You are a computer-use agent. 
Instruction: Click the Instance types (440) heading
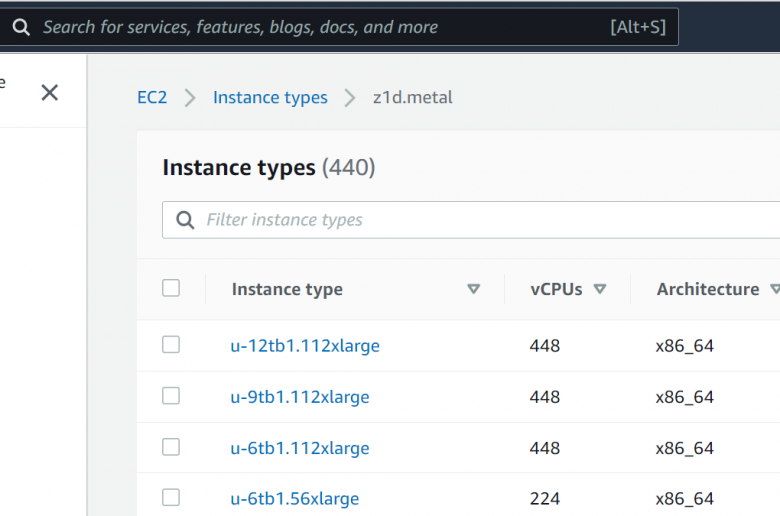point(269,168)
